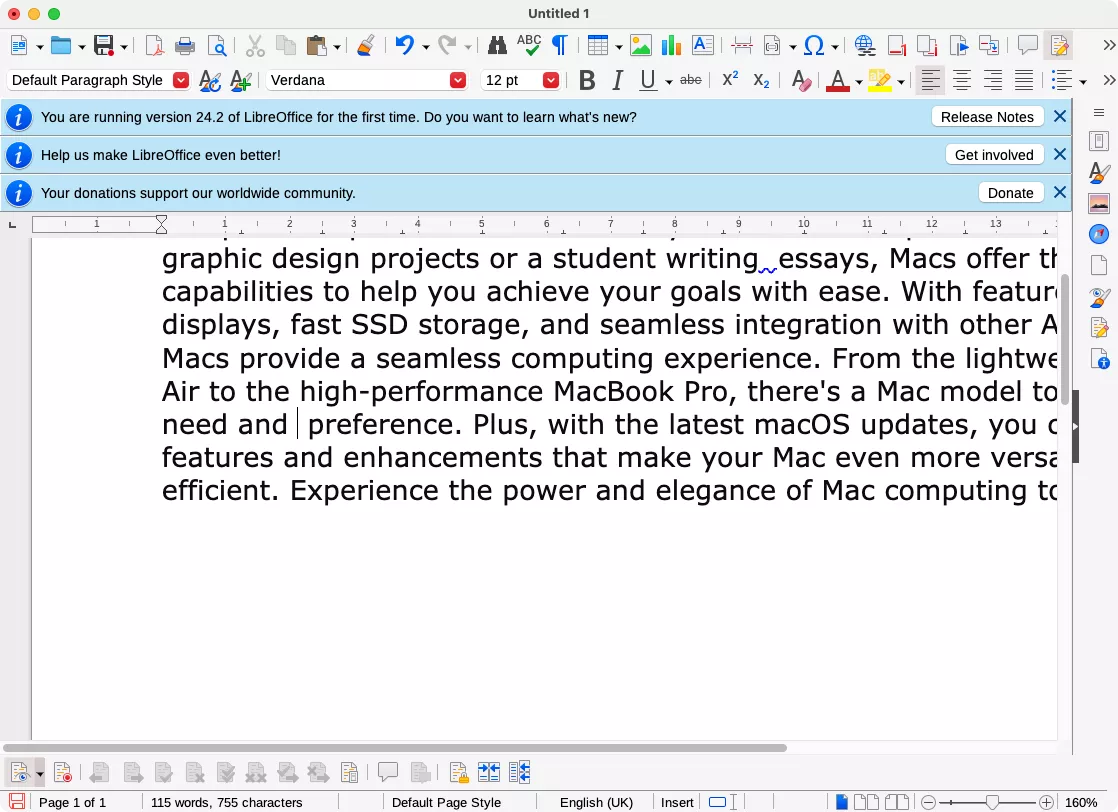The width and height of the screenshot is (1118, 812).
Task: Expand formatting toolbar overflow chevron
Action: 1109,81
